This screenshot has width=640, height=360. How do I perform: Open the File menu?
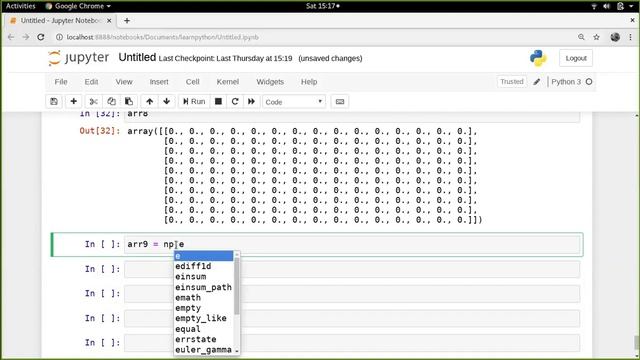tap(61, 82)
